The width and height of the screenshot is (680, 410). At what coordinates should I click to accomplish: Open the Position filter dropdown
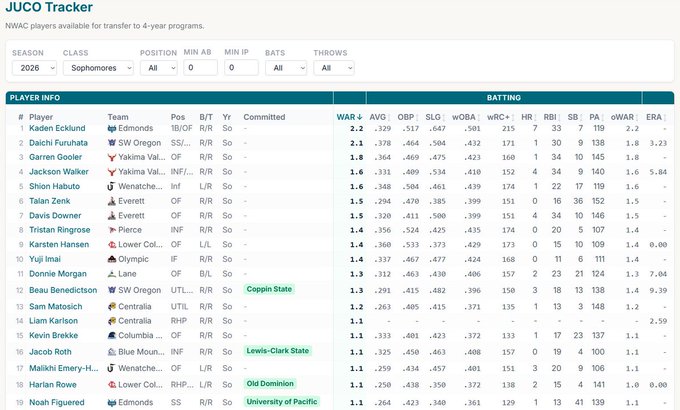(159, 68)
